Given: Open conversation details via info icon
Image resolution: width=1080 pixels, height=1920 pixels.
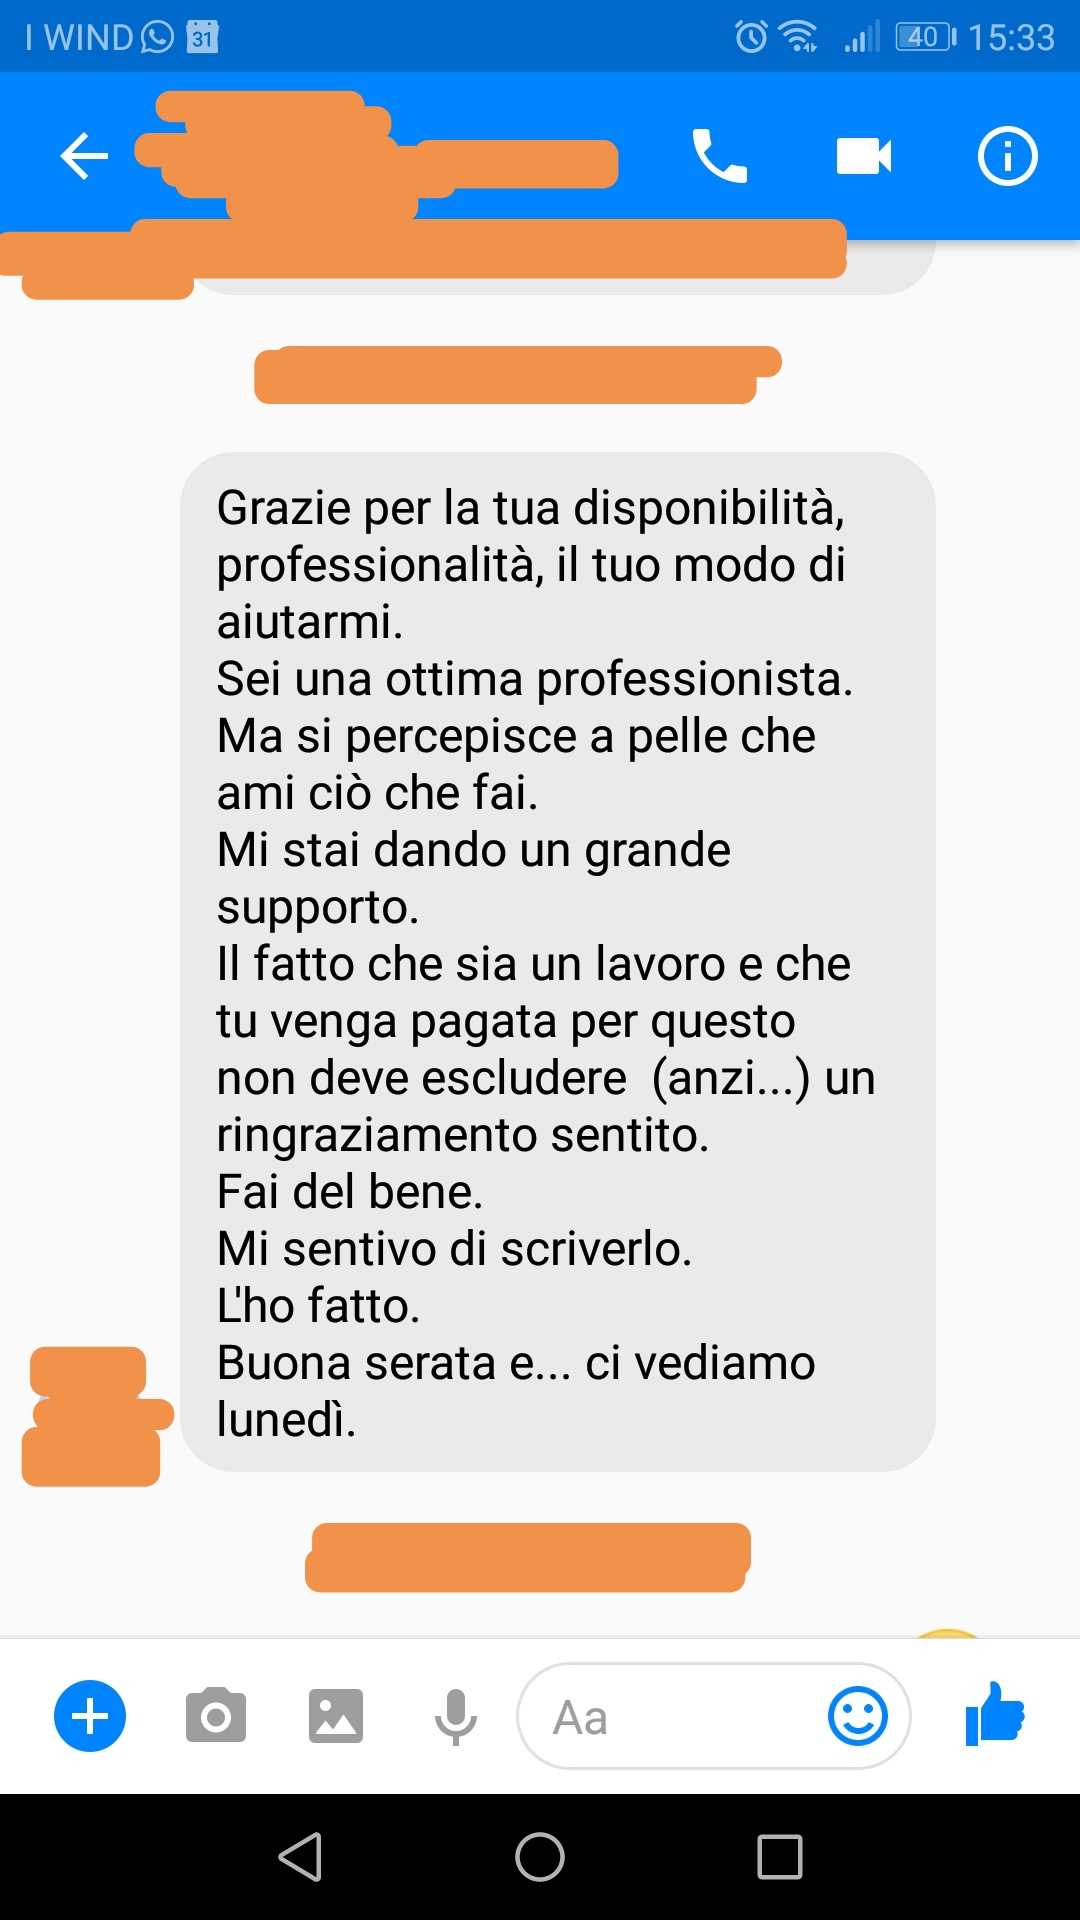Looking at the screenshot, I should [1007, 156].
